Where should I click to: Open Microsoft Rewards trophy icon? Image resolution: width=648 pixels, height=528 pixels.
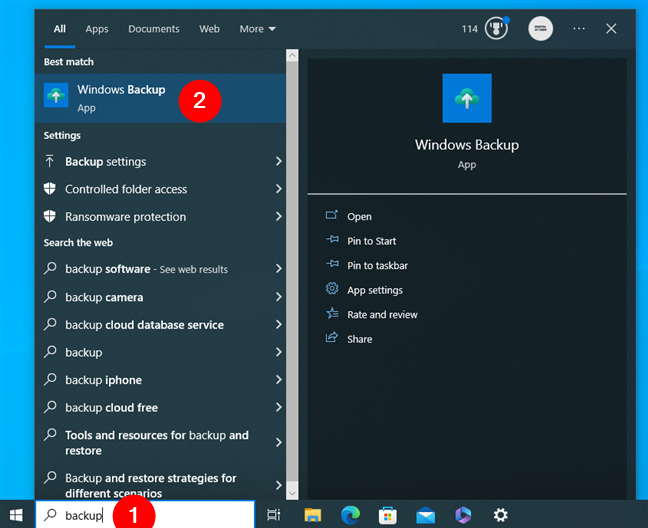coord(496,29)
